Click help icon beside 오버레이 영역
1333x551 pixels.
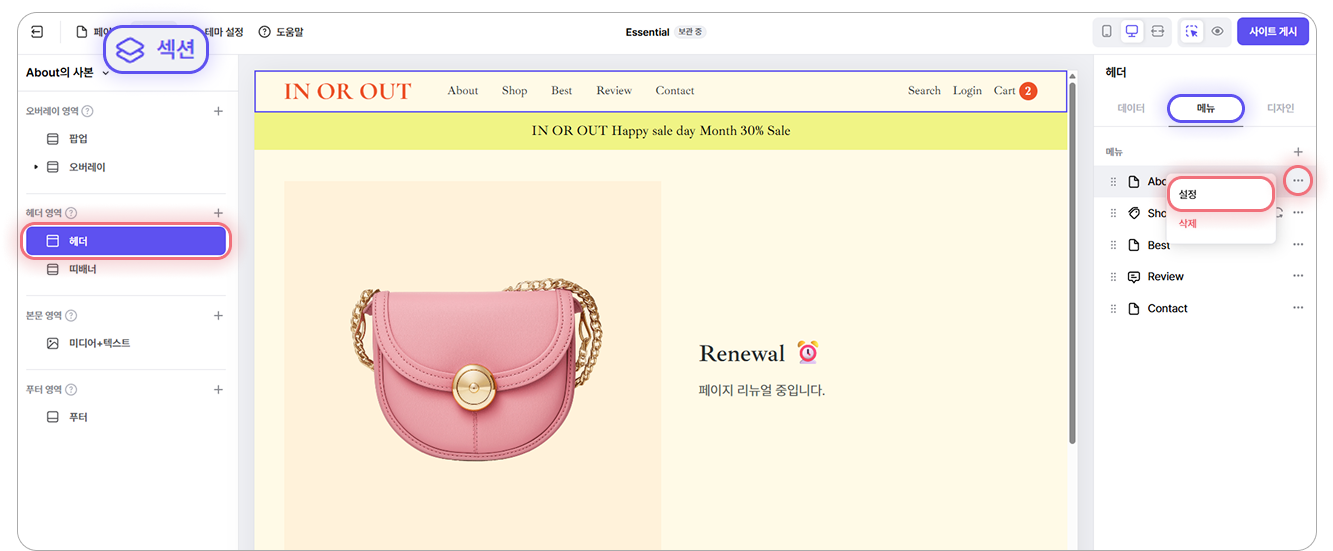[87, 111]
